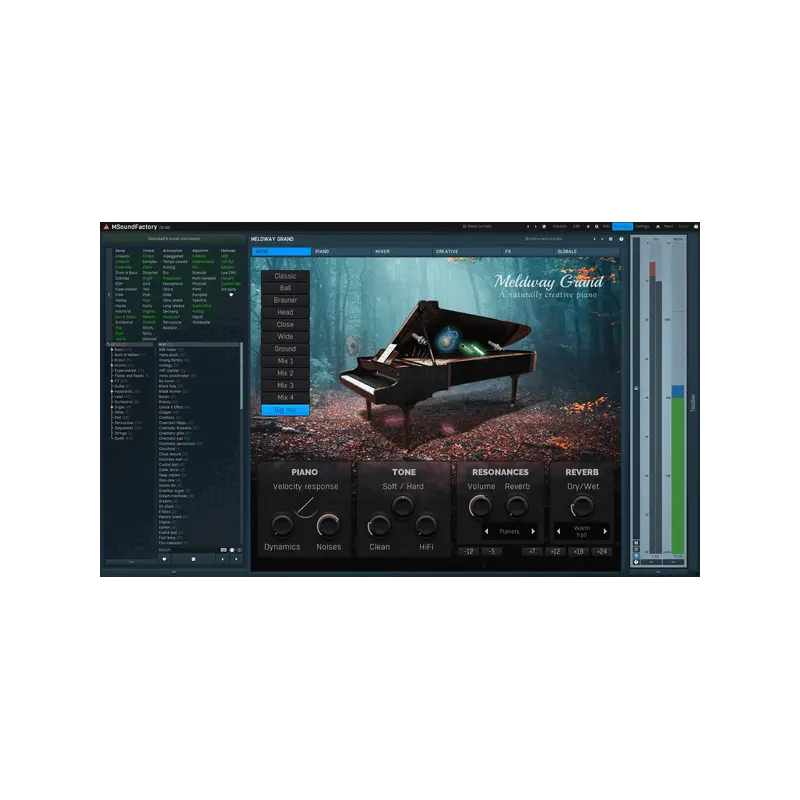Click previous instrument preset arrow
The width and height of the screenshot is (800, 800).
(x=594, y=239)
